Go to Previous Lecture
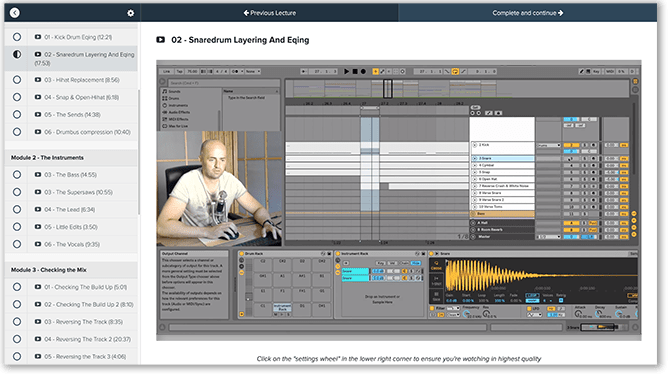 pyautogui.click(x=270, y=13)
